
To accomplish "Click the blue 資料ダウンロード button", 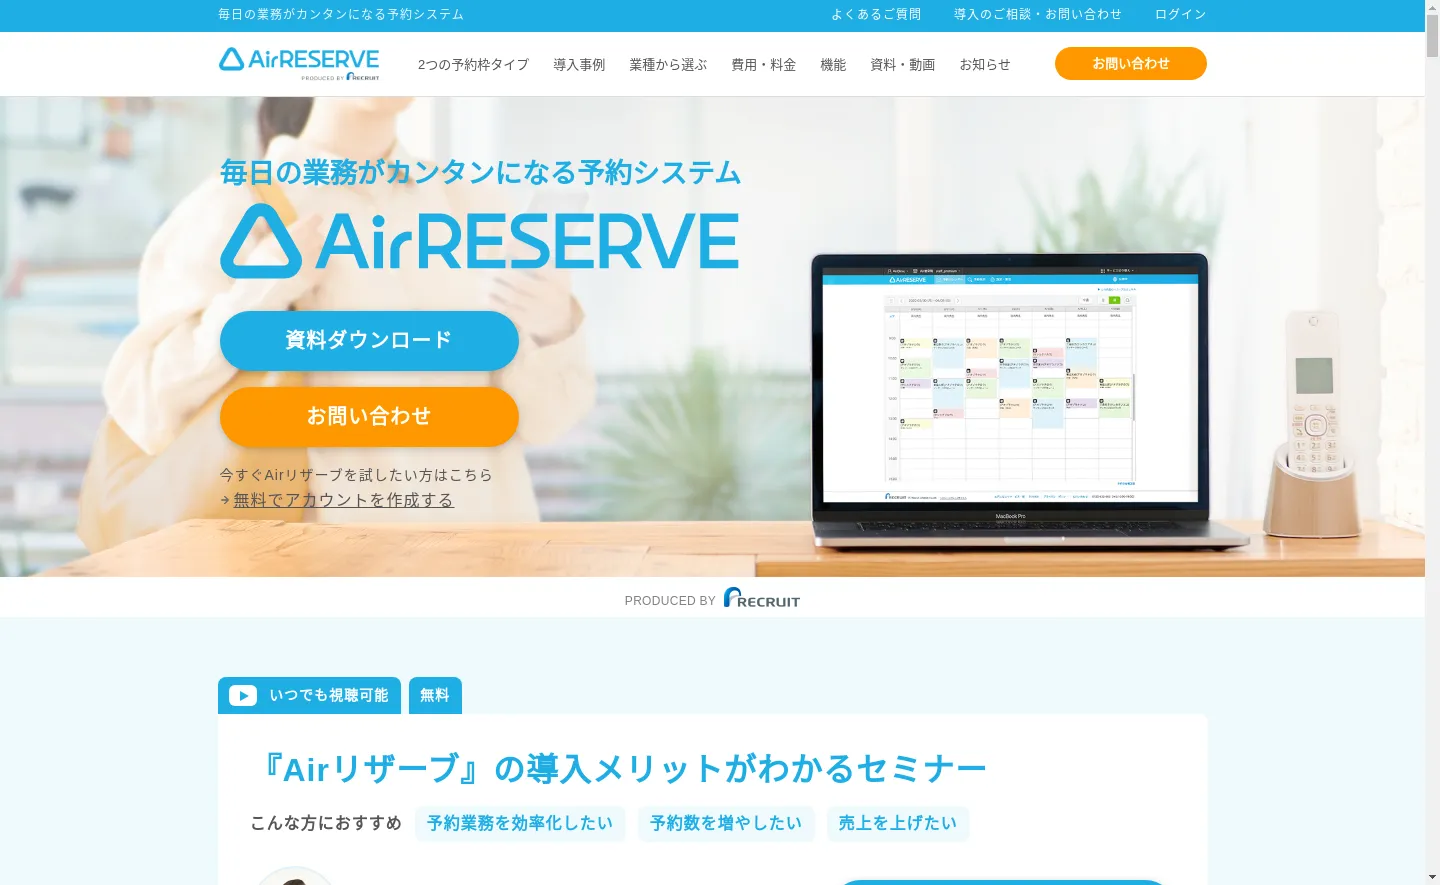I will pyautogui.click(x=369, y=340).
